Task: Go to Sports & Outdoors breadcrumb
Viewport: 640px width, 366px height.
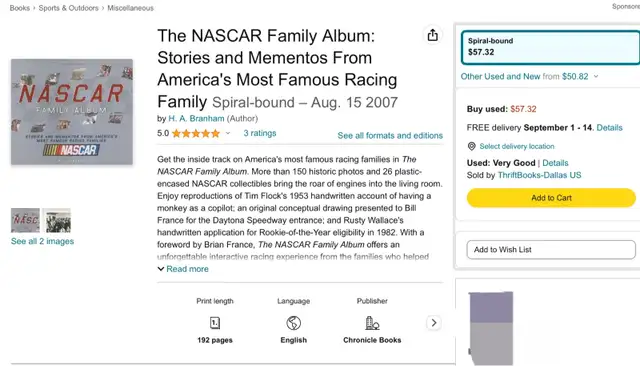Action: click(x=69, y=8)
